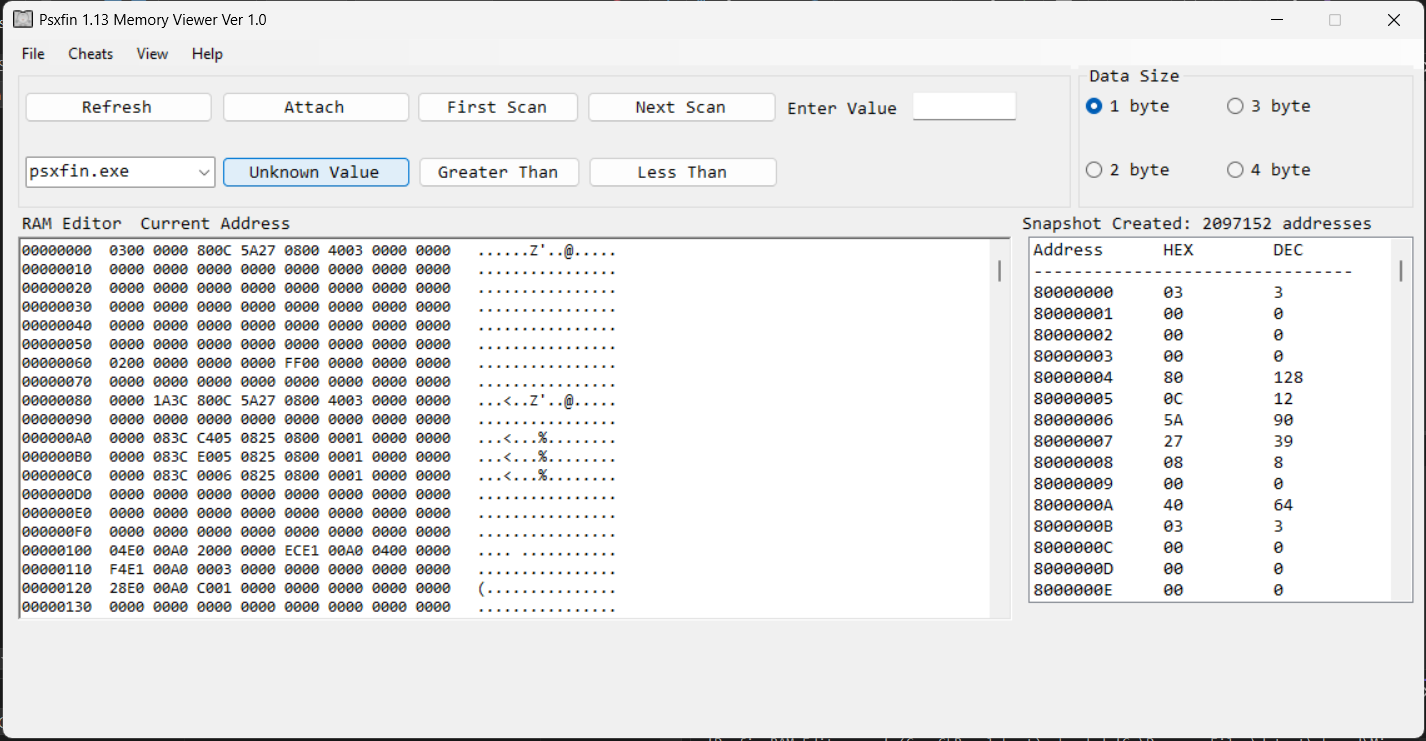Screen dimensions: 1426x741
Task: Click address 000000C0 in the RAM Editor
Action: click(57, 475)
